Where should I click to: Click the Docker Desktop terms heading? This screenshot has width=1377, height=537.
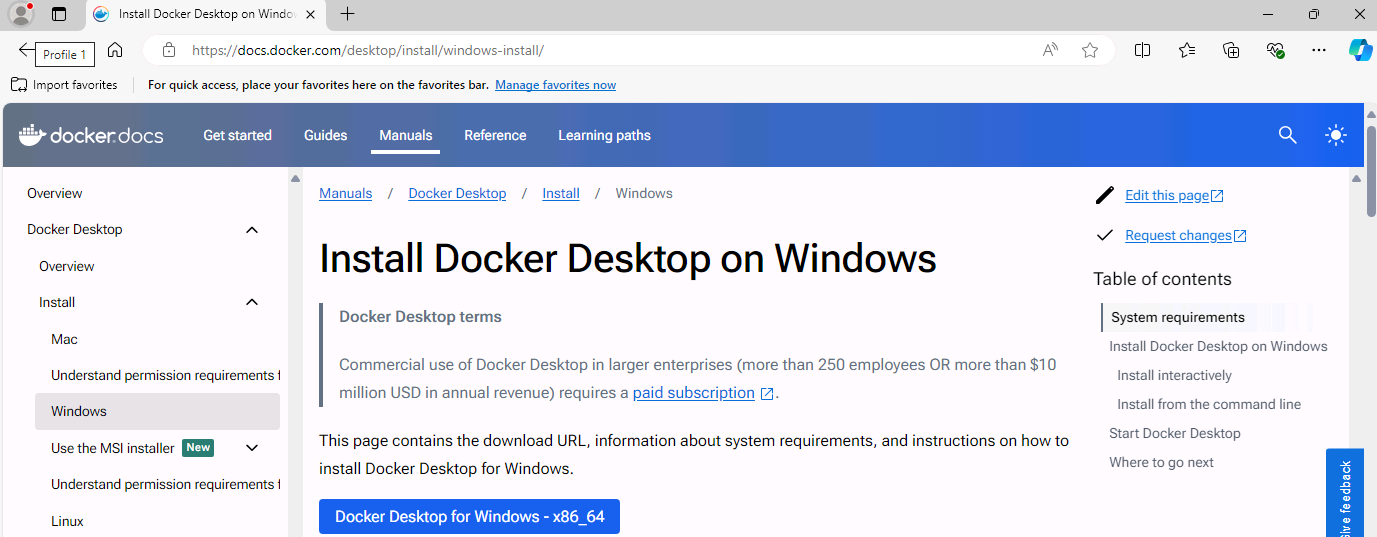click(420, 316)
